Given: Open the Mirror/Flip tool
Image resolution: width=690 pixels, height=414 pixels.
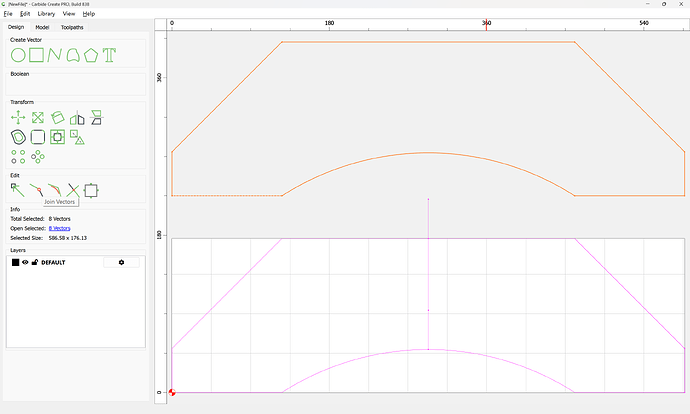Looking at the screenshot, I should (x=76, y=118).
